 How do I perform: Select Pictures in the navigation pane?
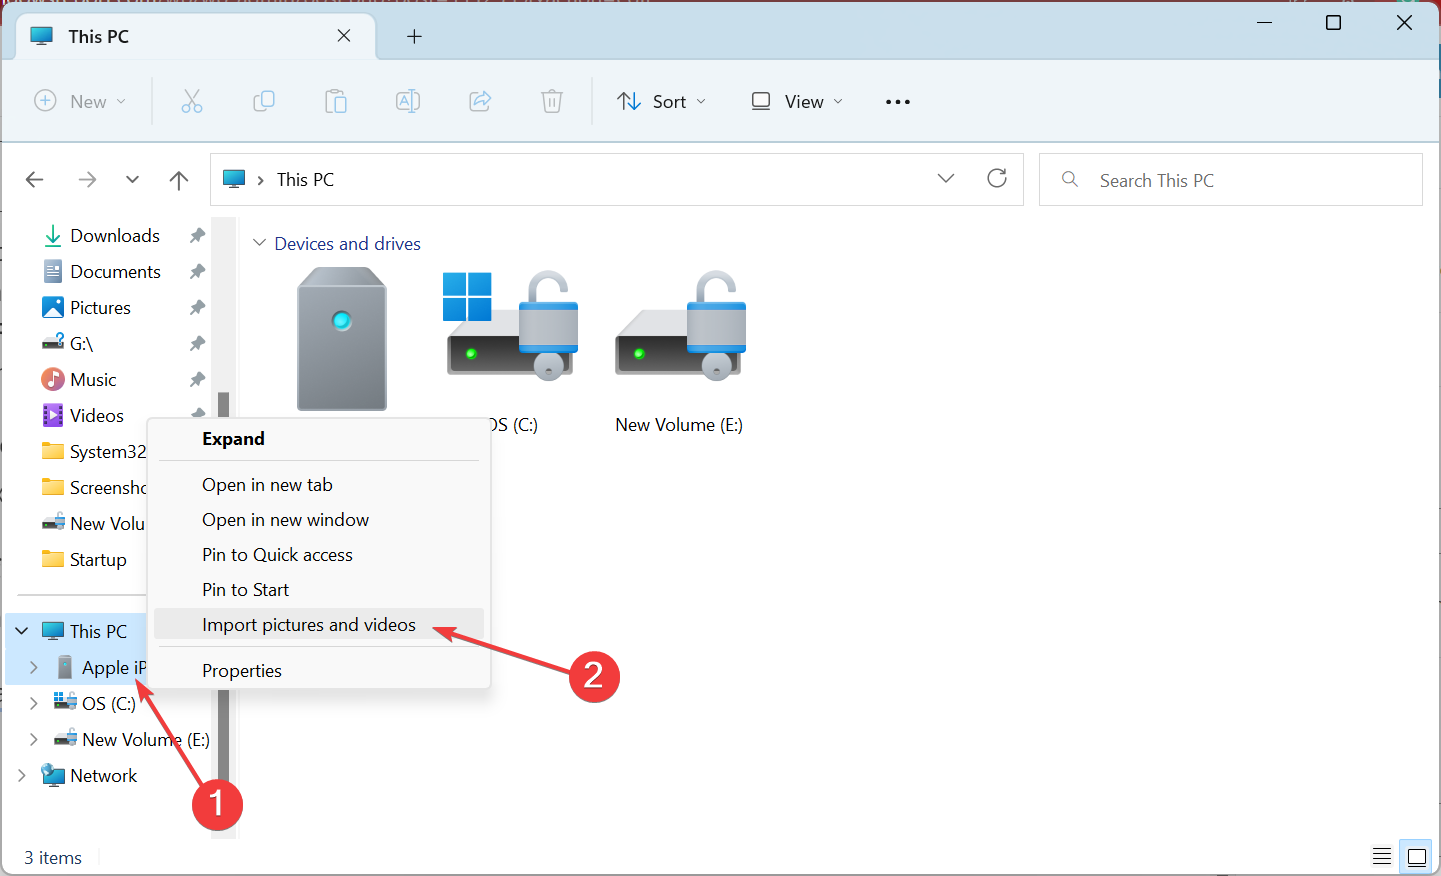coord(100,307)
